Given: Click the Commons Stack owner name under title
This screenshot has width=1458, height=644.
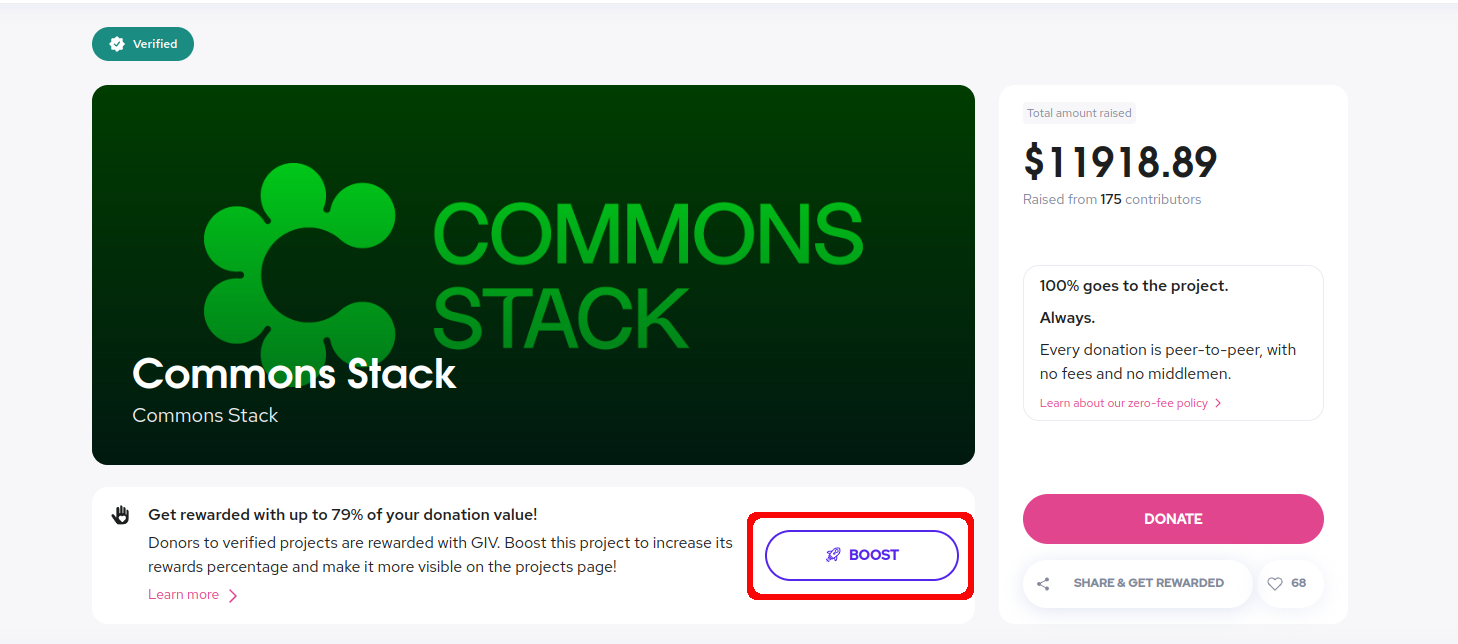Looking at the screenshot, I should [205, 416].
